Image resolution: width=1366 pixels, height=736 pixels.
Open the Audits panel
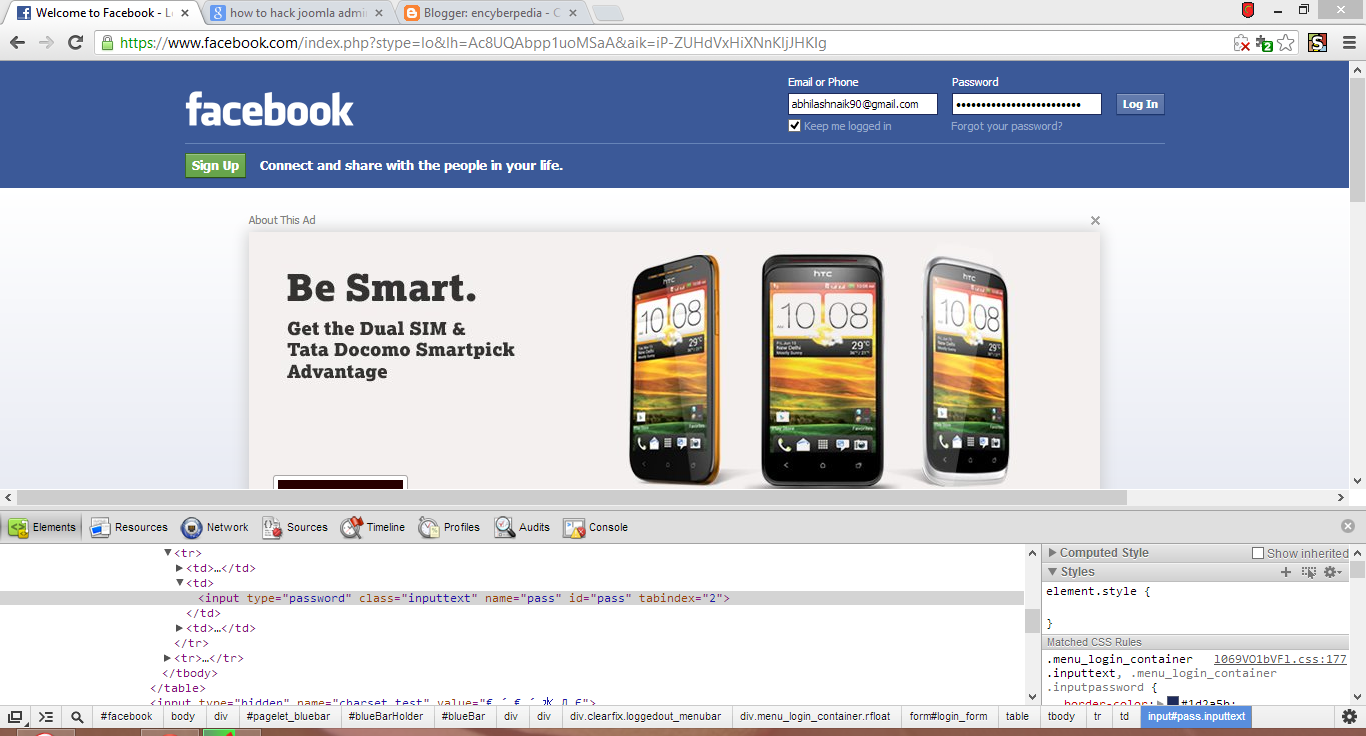(x=522, y=527)
